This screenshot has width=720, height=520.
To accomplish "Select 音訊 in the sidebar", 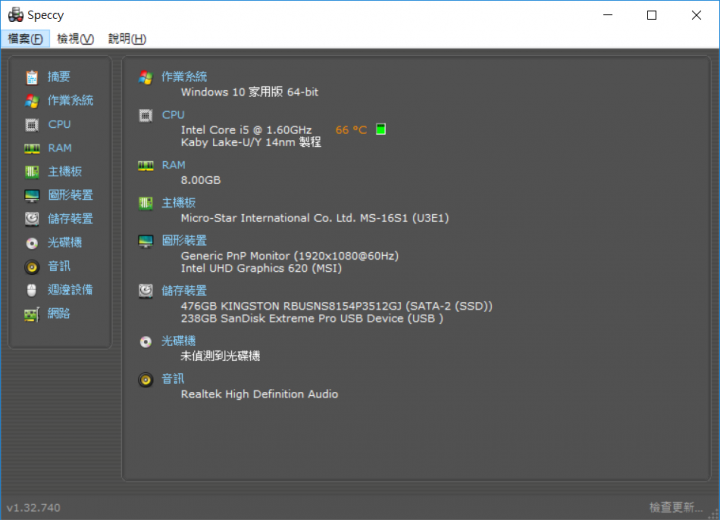I will click(x=59, y=266).
